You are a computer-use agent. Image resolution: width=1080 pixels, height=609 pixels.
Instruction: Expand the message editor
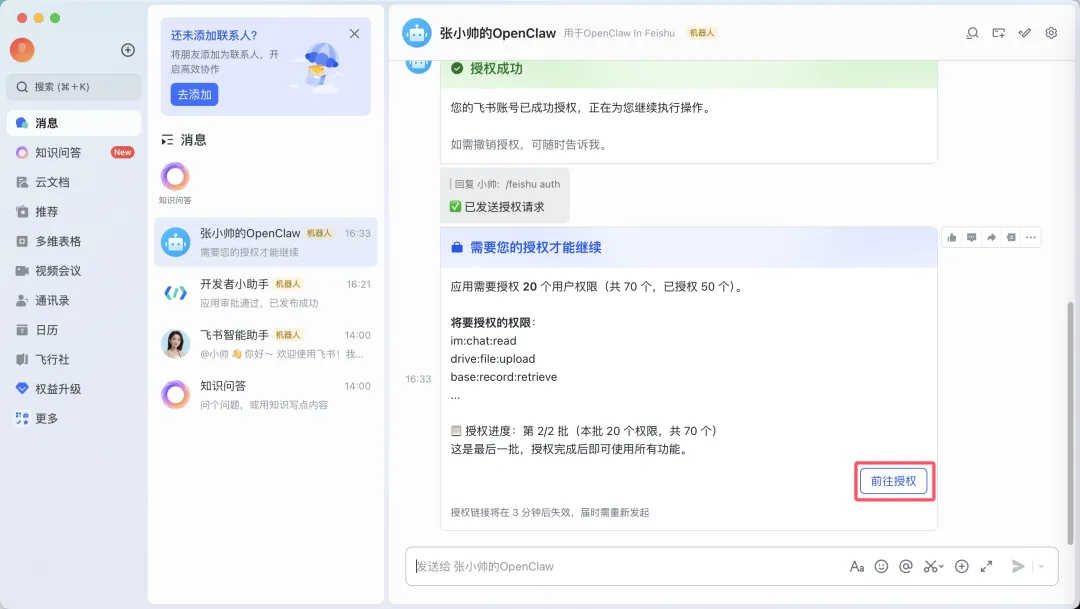[x=986, y=566]
